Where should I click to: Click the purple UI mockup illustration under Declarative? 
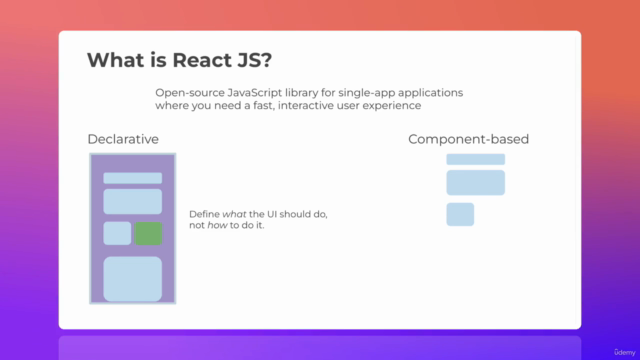click(133, 229)
